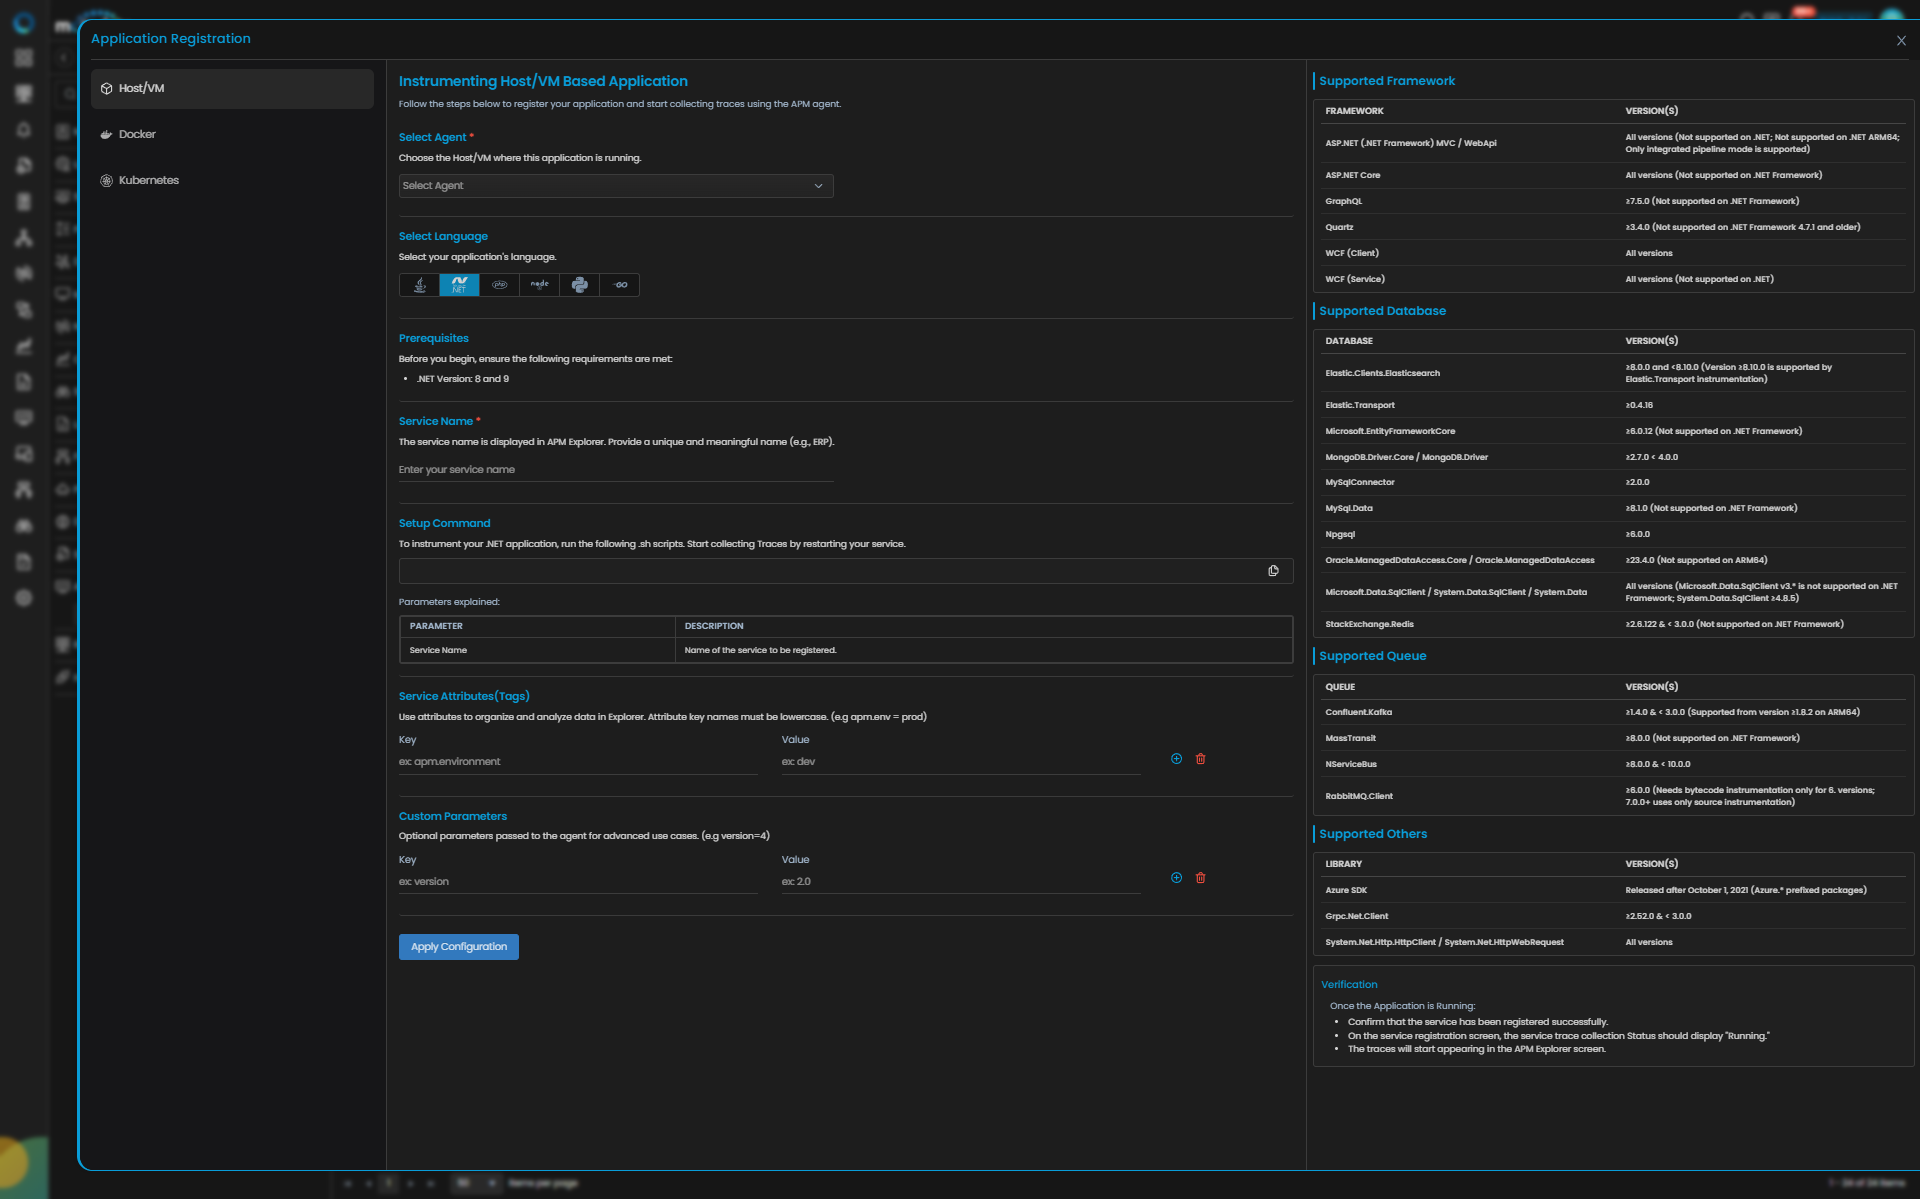Delete the Service Attributes tag row
1920x1199 pixels.
pyautogui.click(x=1200, y=759)
